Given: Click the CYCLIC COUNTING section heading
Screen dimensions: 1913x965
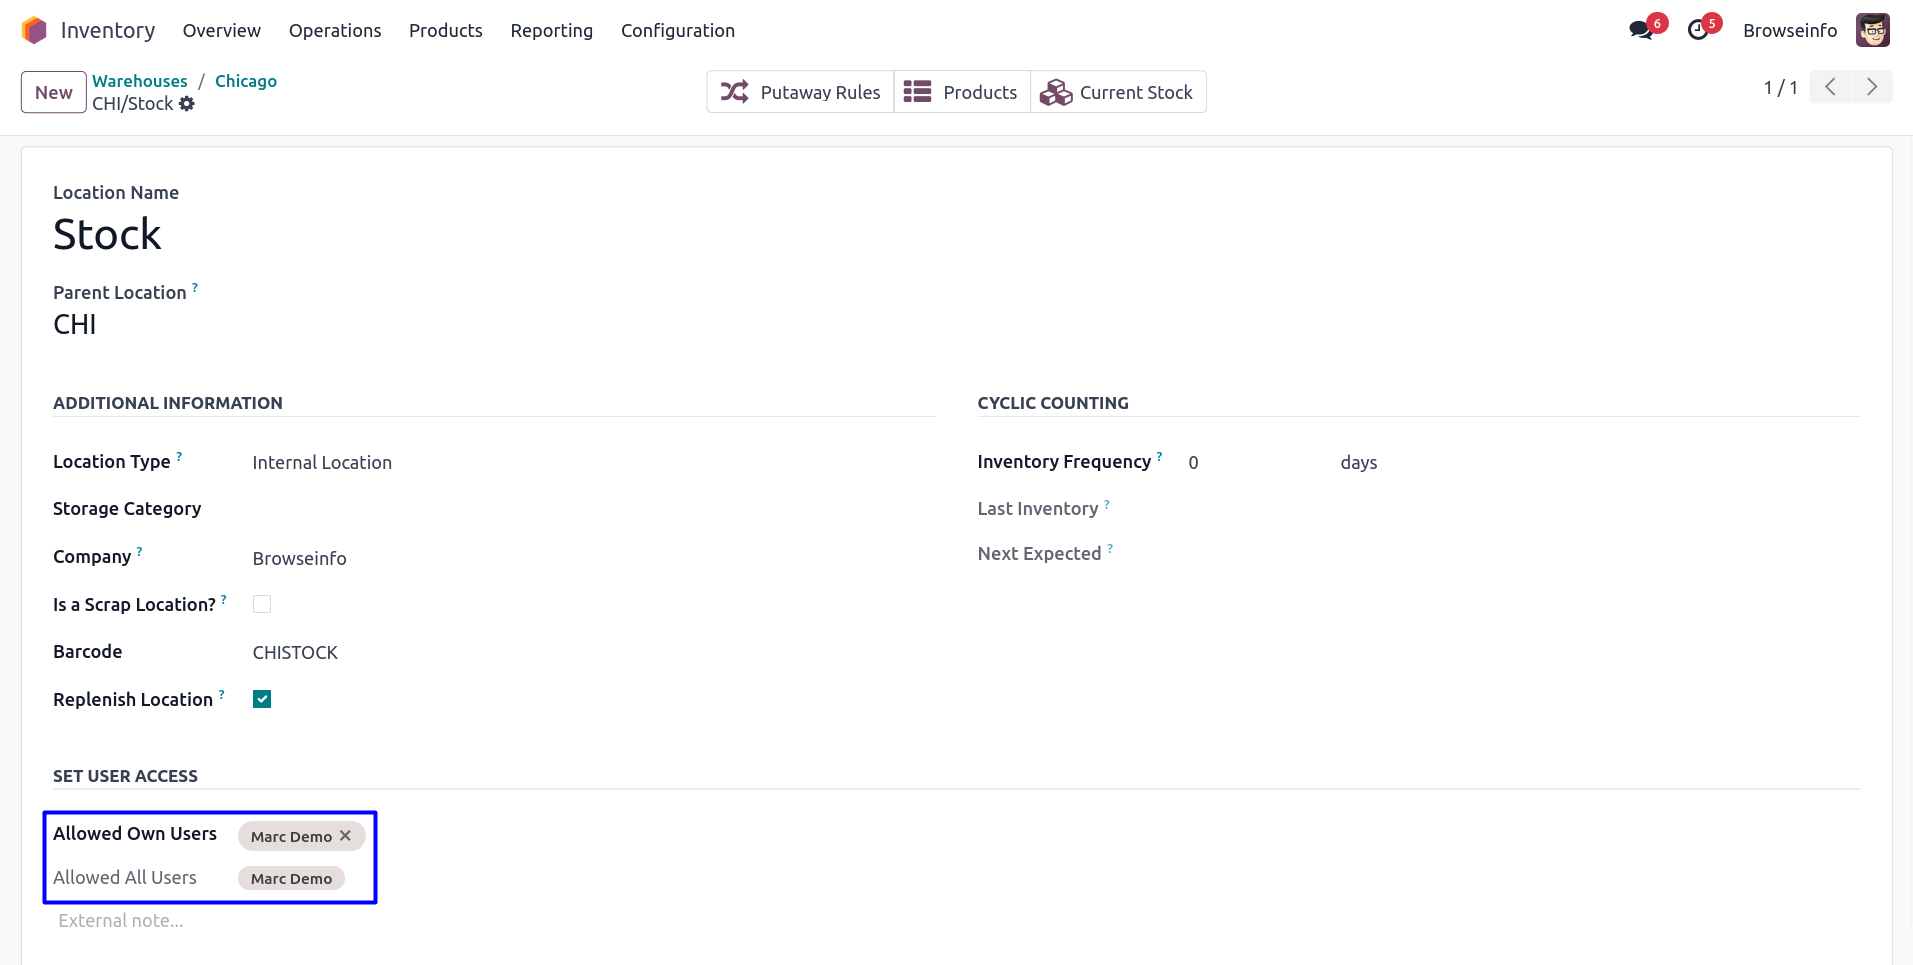Looking at the screenshot, I should point(1053,403).
